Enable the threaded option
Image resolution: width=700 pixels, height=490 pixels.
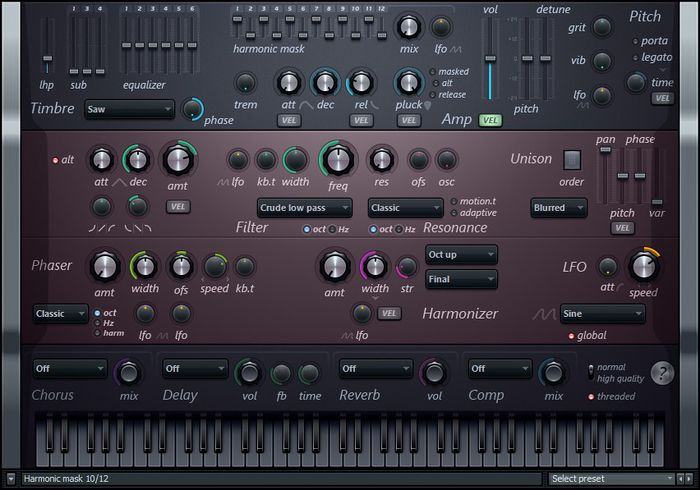[591, 397]
